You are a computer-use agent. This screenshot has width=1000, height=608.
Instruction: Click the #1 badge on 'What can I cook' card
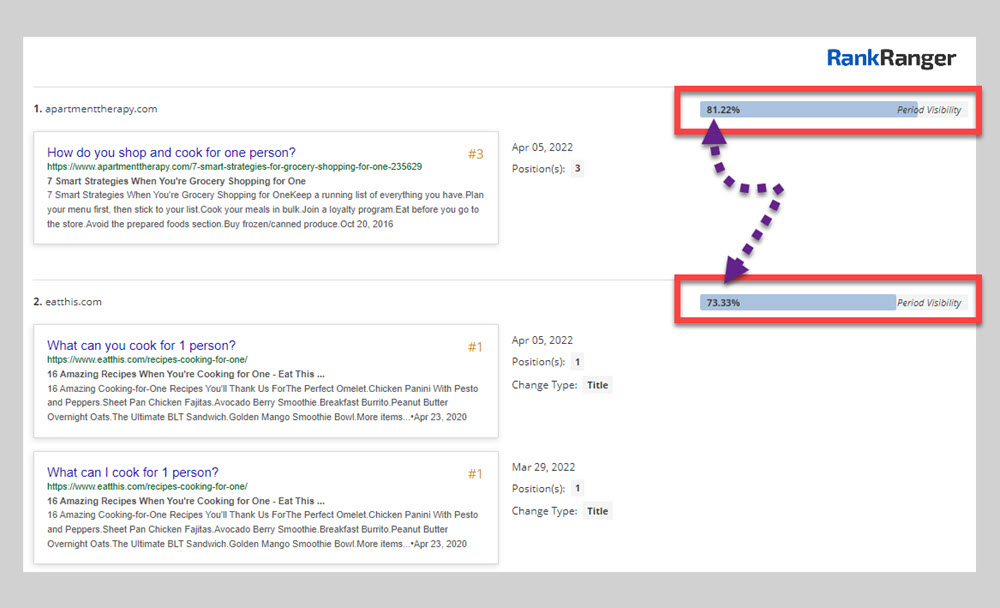click(475, 474)
